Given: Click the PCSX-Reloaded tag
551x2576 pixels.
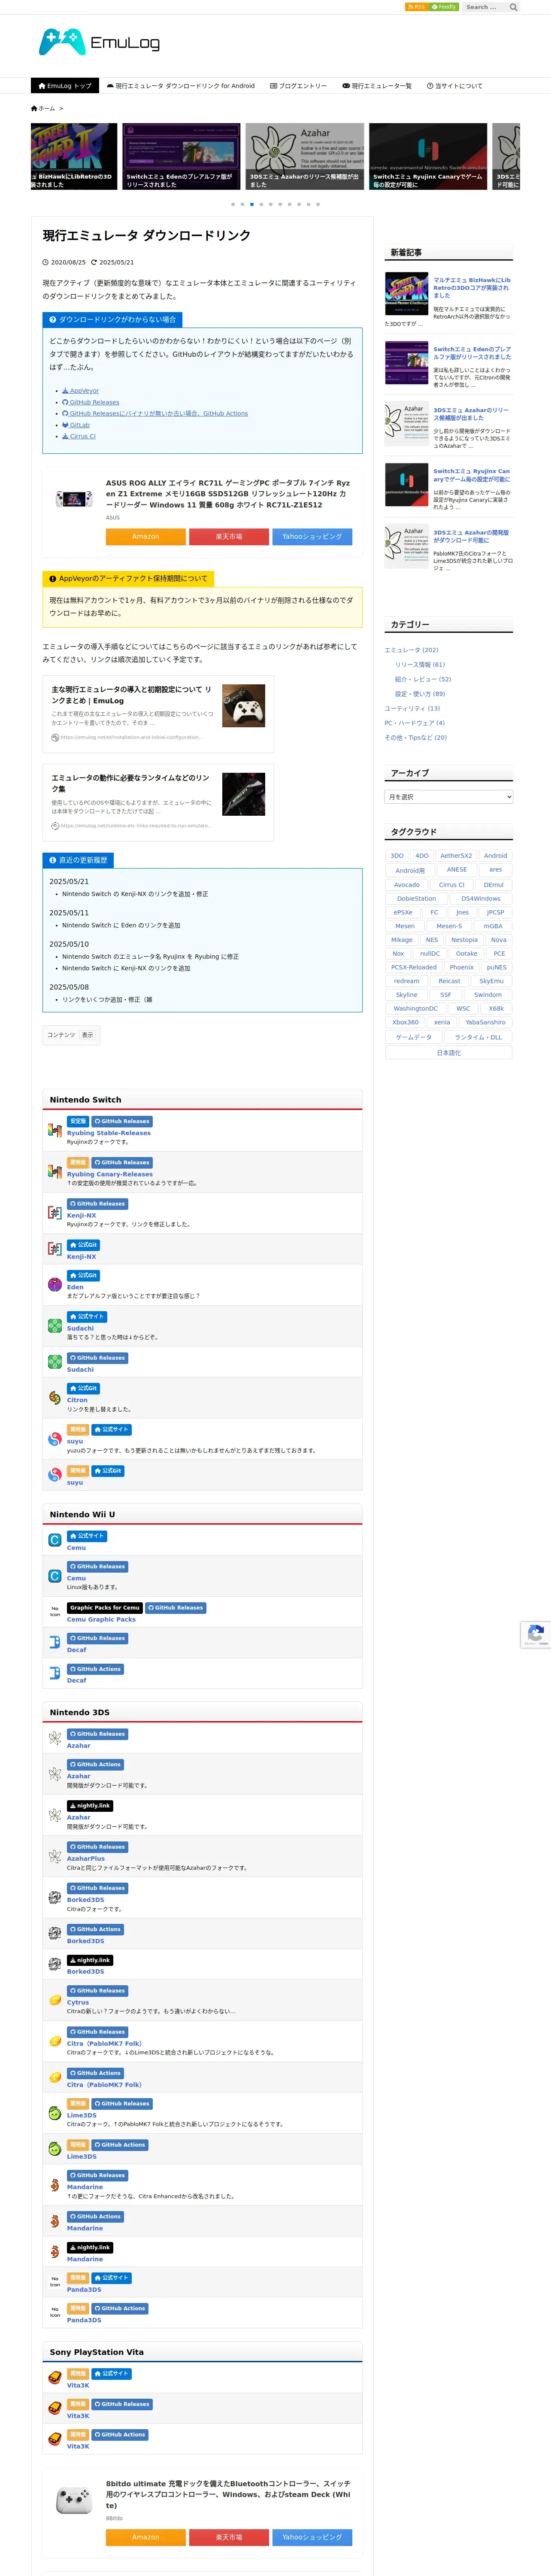Looking at the screenshot, I should (x=414, y=967).
